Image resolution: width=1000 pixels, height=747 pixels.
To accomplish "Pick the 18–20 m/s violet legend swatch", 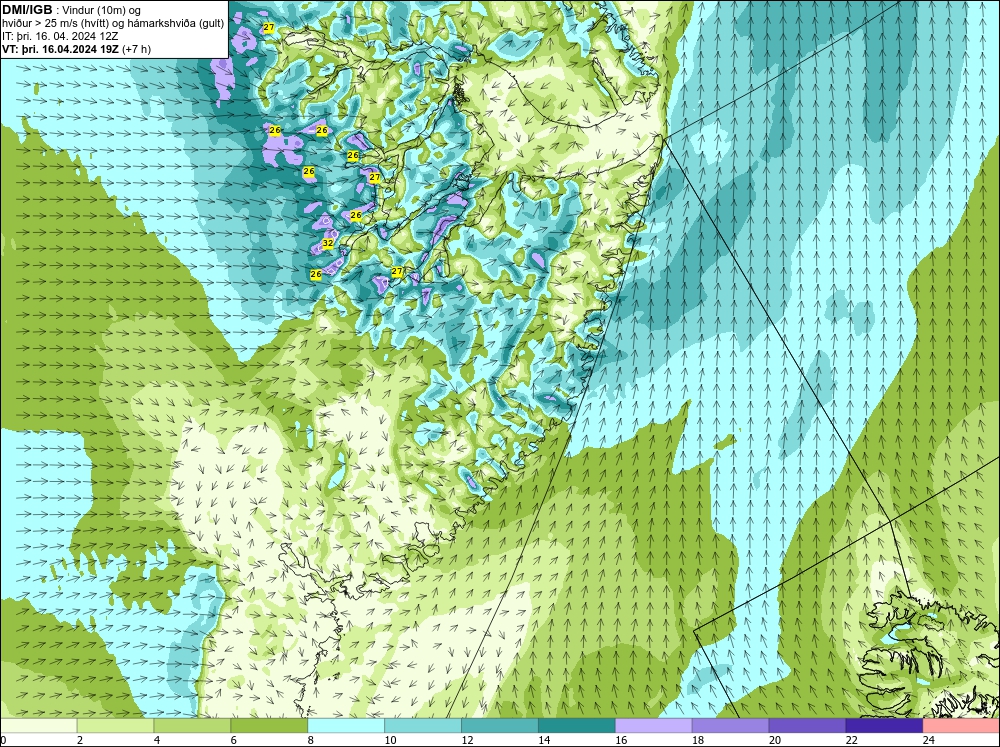I will click(x=730, y=725).
